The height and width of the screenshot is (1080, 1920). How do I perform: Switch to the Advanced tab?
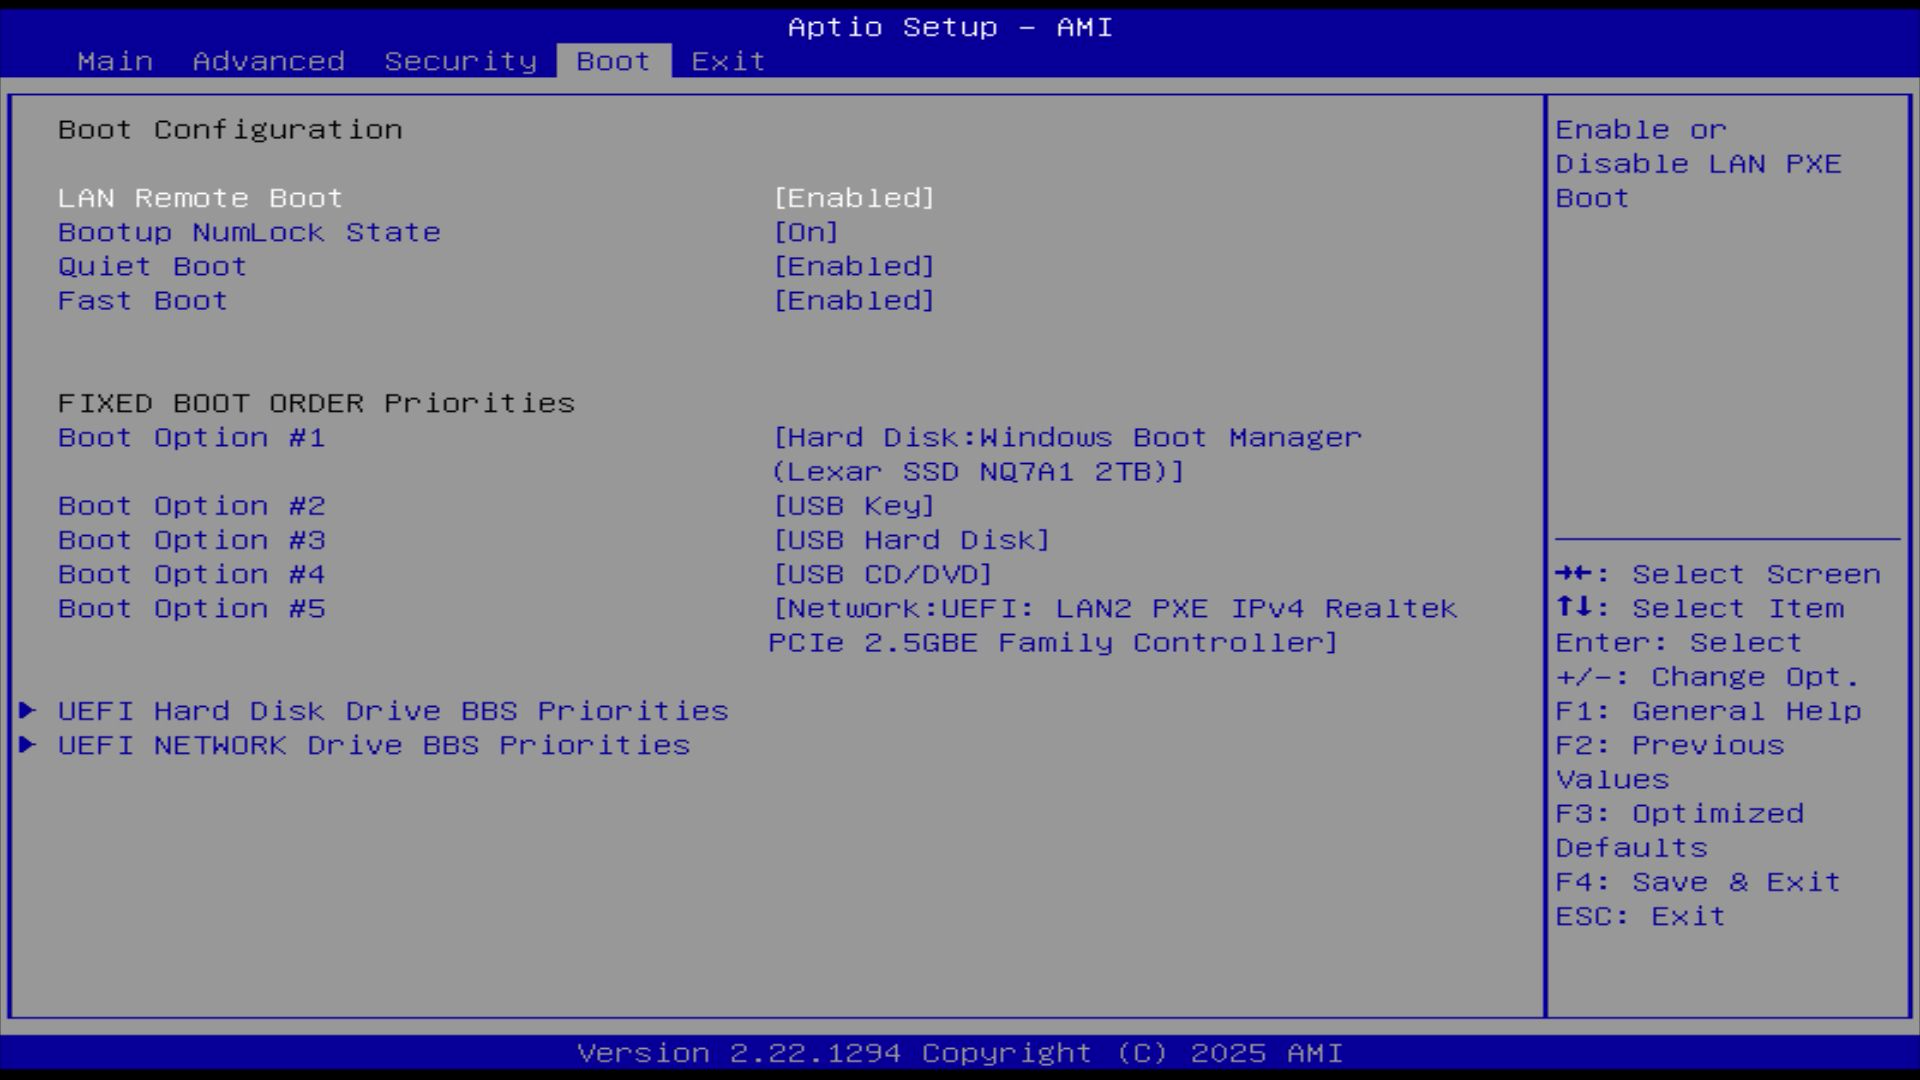click(268, 61)
